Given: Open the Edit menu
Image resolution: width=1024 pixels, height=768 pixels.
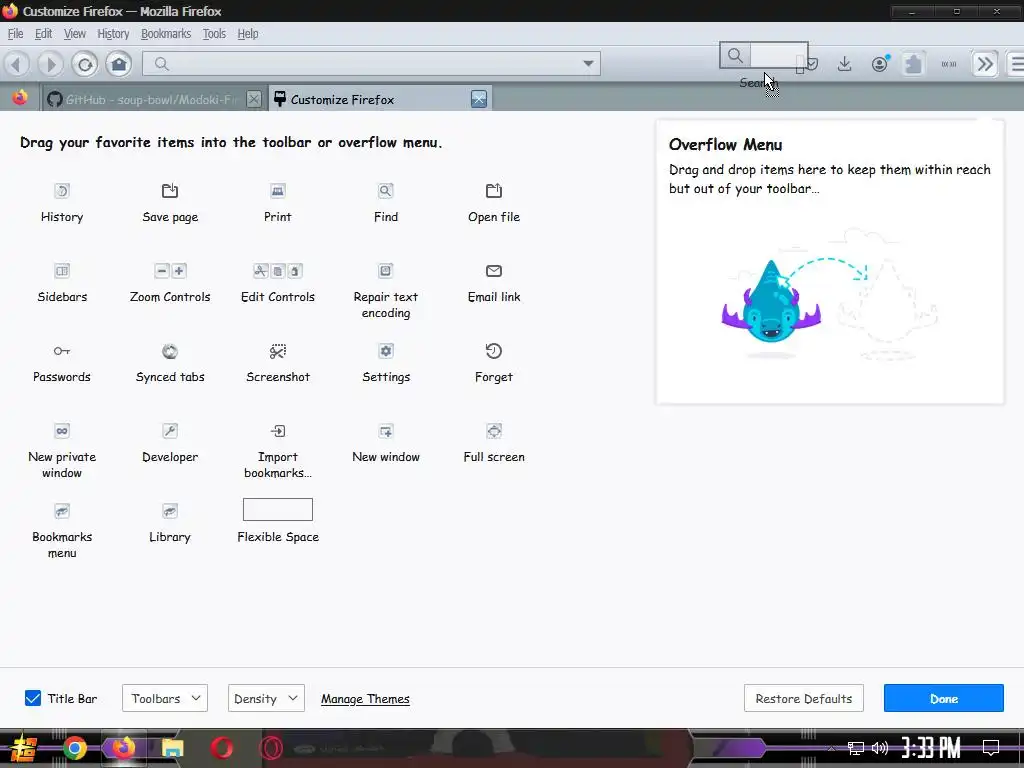Looking at the screenshot, I should click(x=44, y=34).
